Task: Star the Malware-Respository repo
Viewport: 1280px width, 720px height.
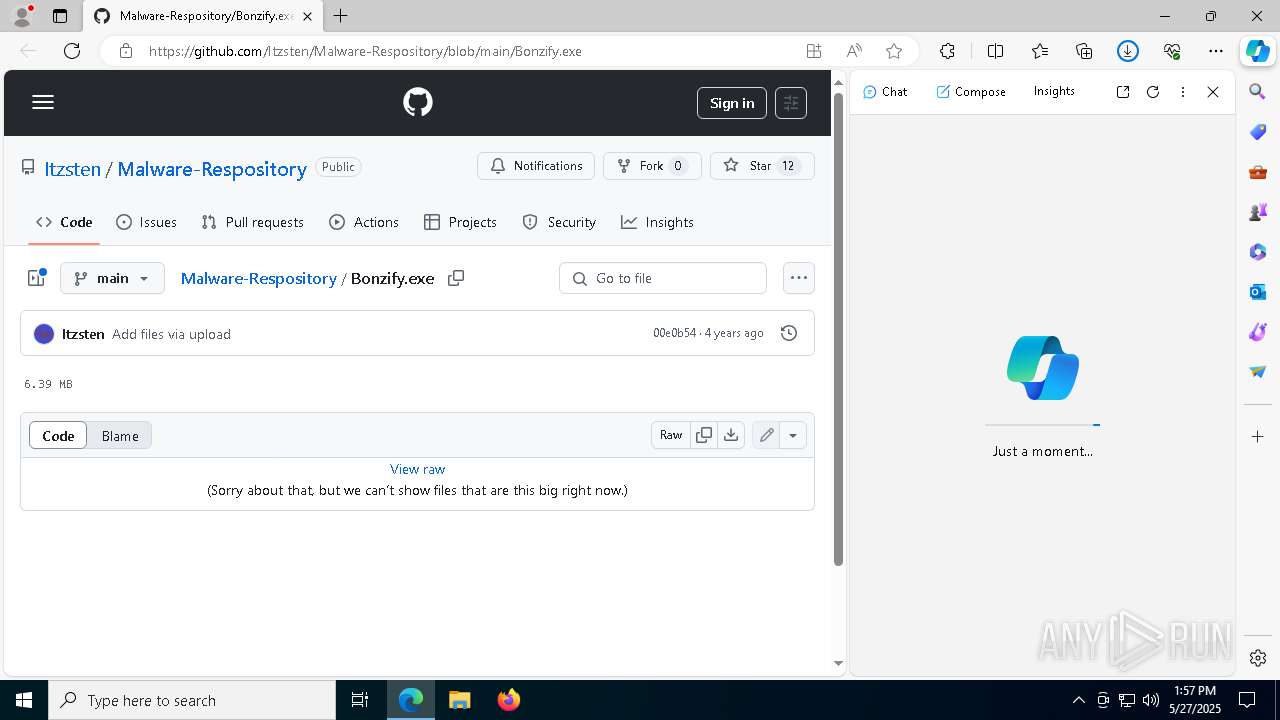Action: click(x=762, y=166)
